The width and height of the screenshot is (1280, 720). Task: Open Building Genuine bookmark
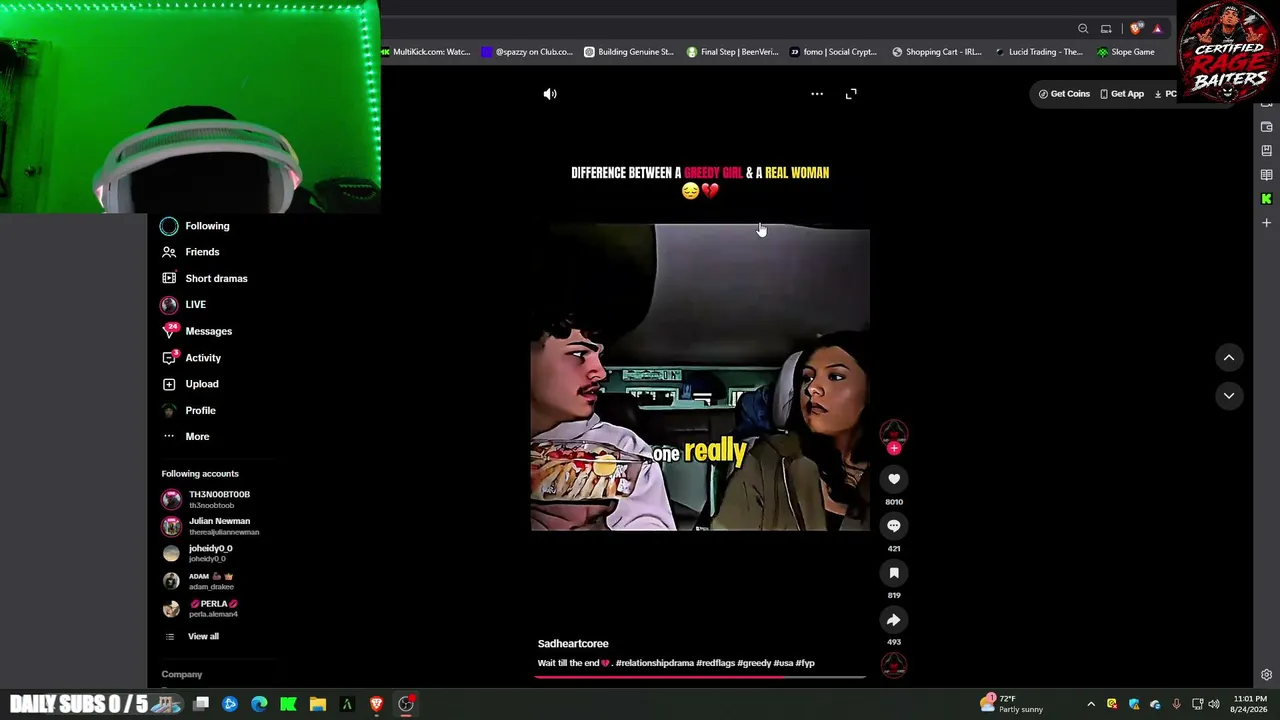pyautogui.click(x=629, y=52)
